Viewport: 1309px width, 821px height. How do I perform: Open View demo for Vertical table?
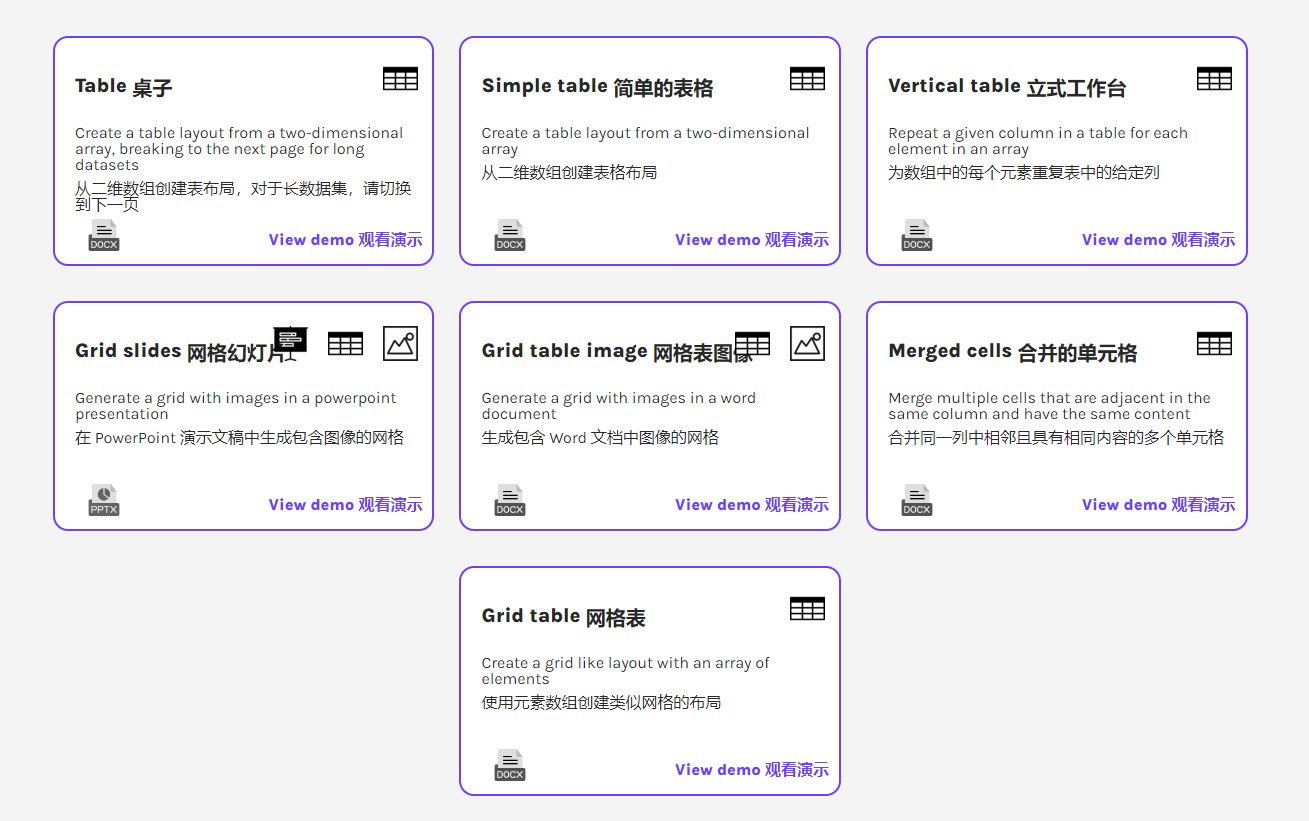(1159, 240)
